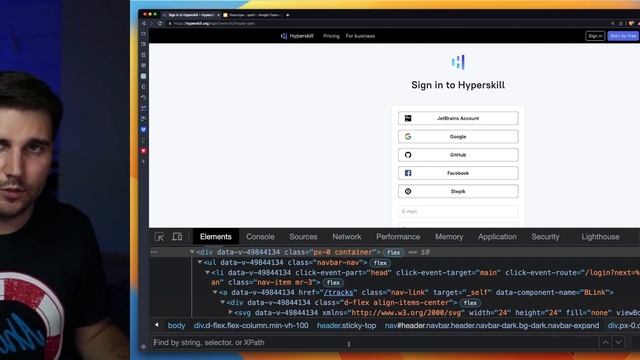Sign in with Stepik
The height and width of the screenshot is (360, 640).
[458, 191]
